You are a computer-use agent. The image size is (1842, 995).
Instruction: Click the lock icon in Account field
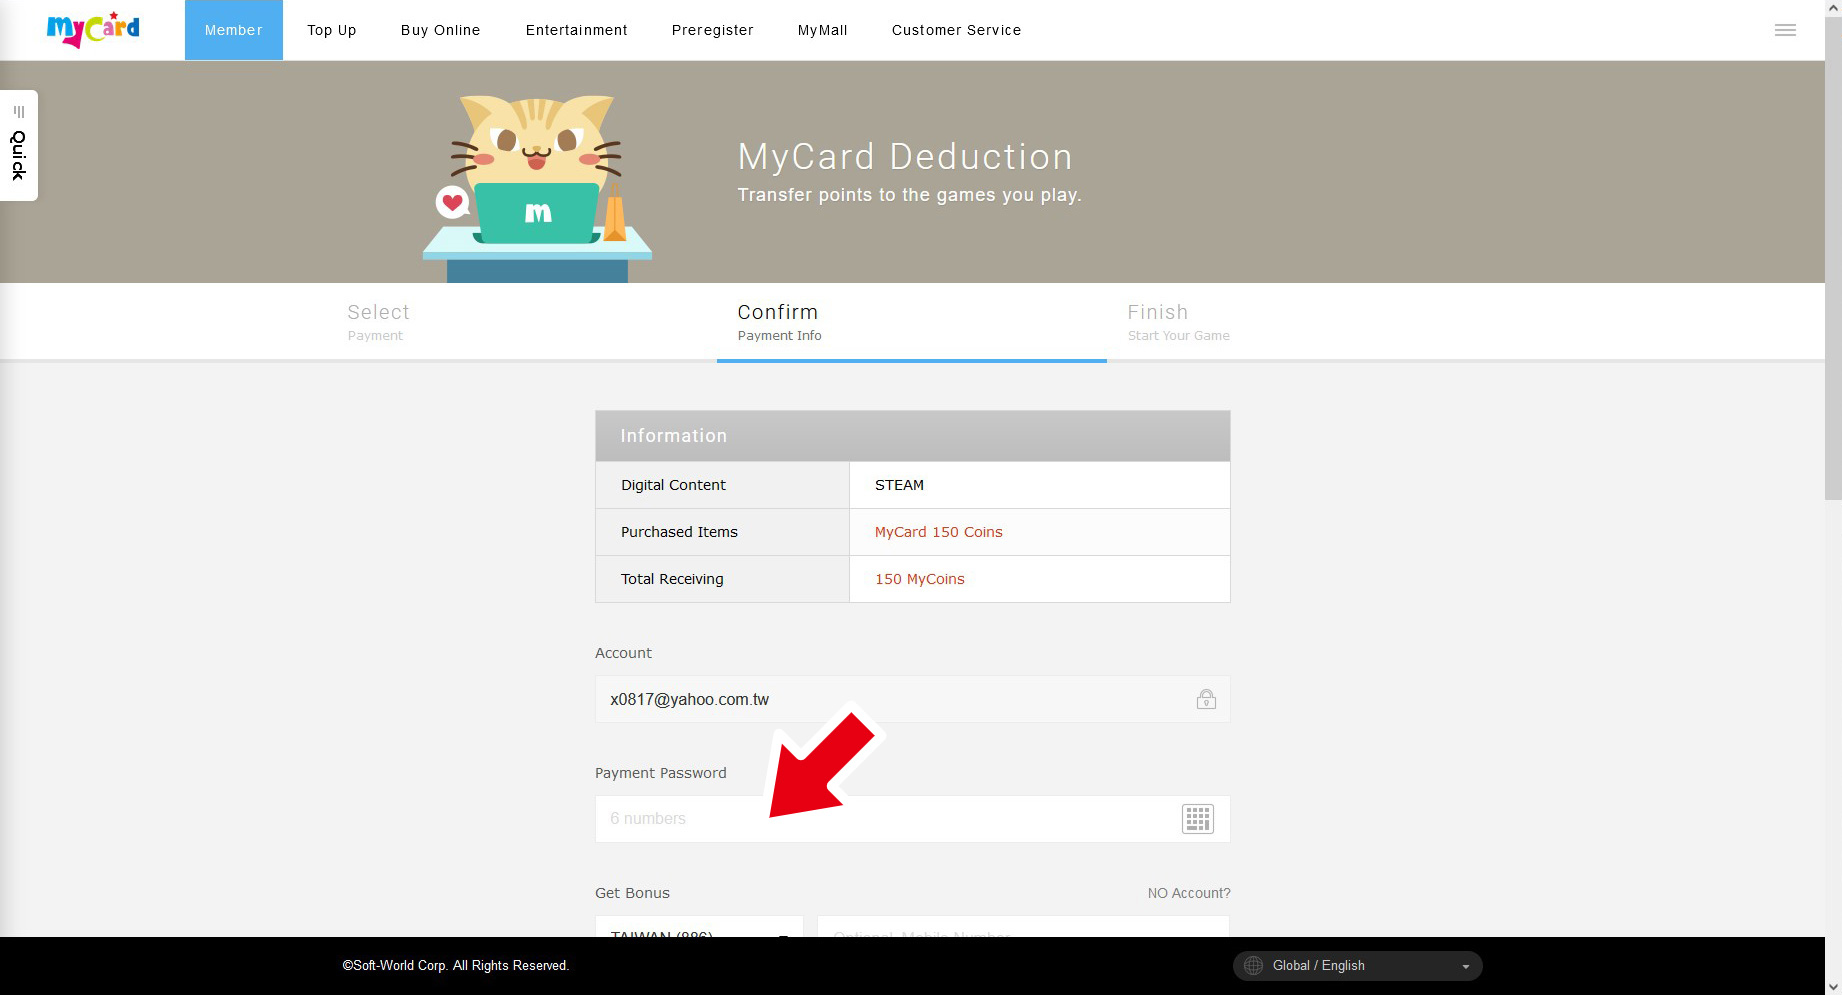pos(1206,699)
